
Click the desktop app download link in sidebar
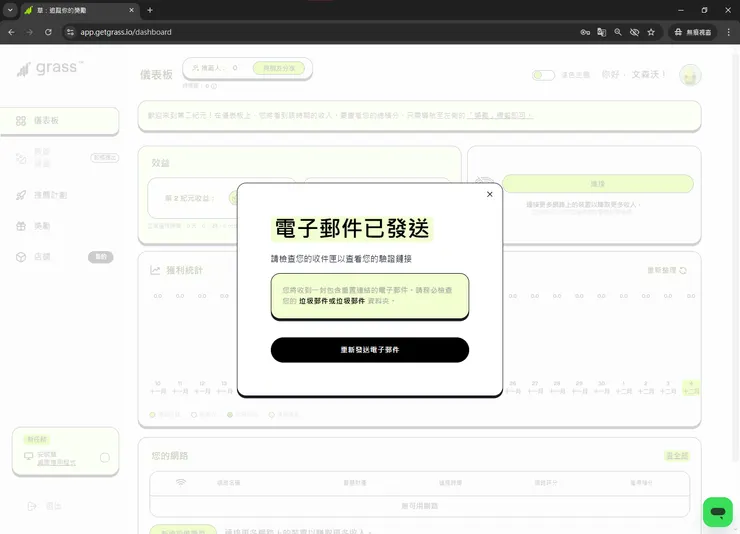point(56,462)
